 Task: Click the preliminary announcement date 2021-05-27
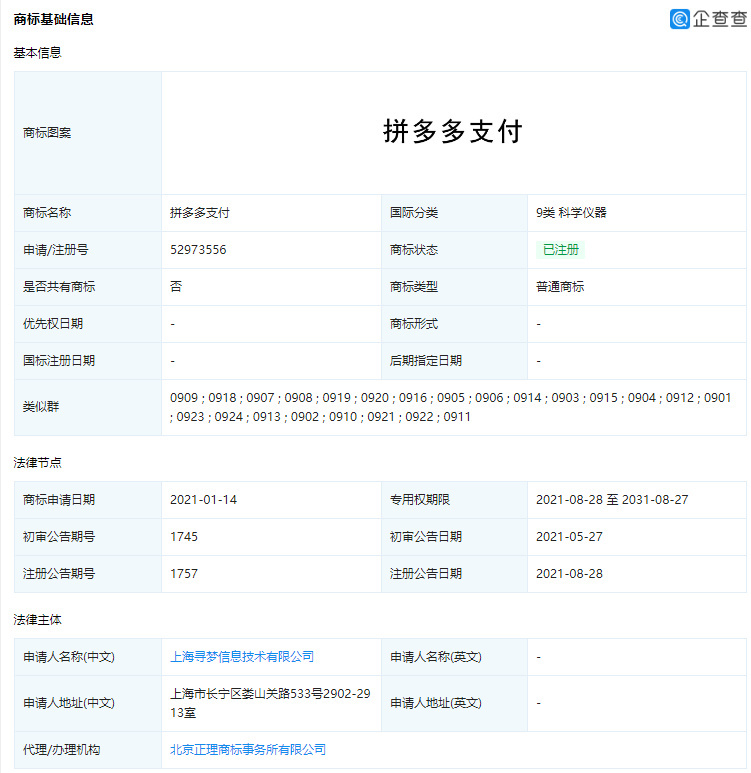(569, 537)
